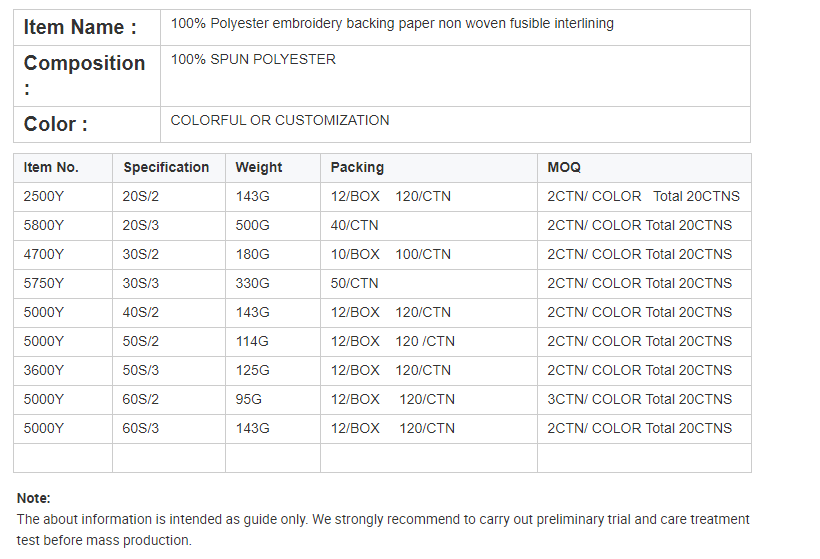
Task: Click the COLORFUL OR CUSTOMIZATION value
Action: pyautogui.click(x=280, y=120)
